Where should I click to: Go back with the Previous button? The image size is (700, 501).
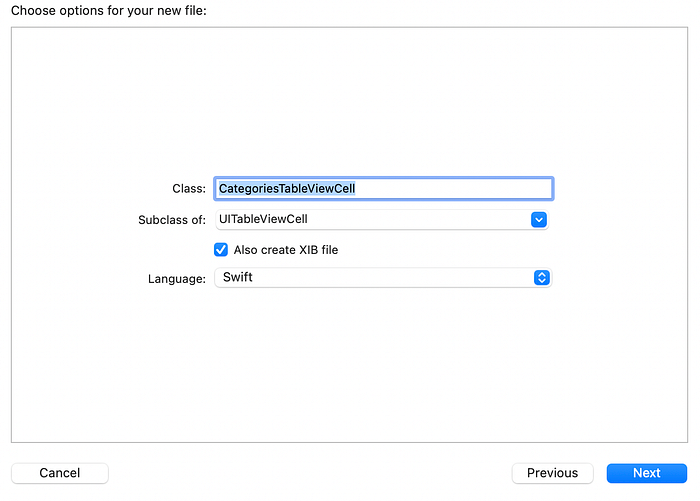[x=552, y=473]
